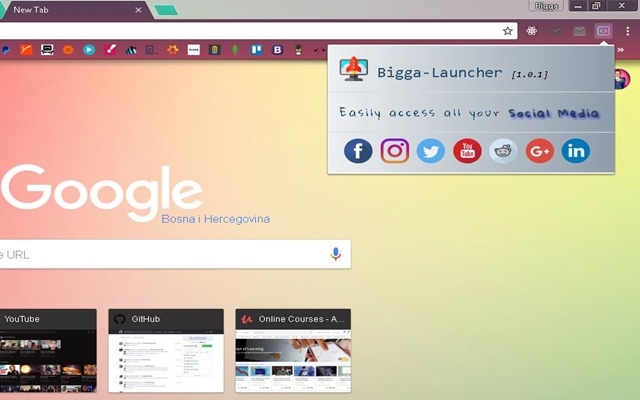Open the MongoDB green leaf bookmark
This screenshot has height=400, width=640.
point(235,50)
